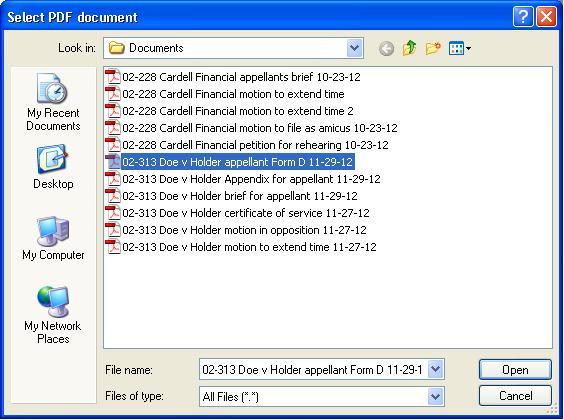Screen dimensions: 564x420
Task: Select 'Doe v Holder Appendix for appellant'
Action: click(251, 179)
